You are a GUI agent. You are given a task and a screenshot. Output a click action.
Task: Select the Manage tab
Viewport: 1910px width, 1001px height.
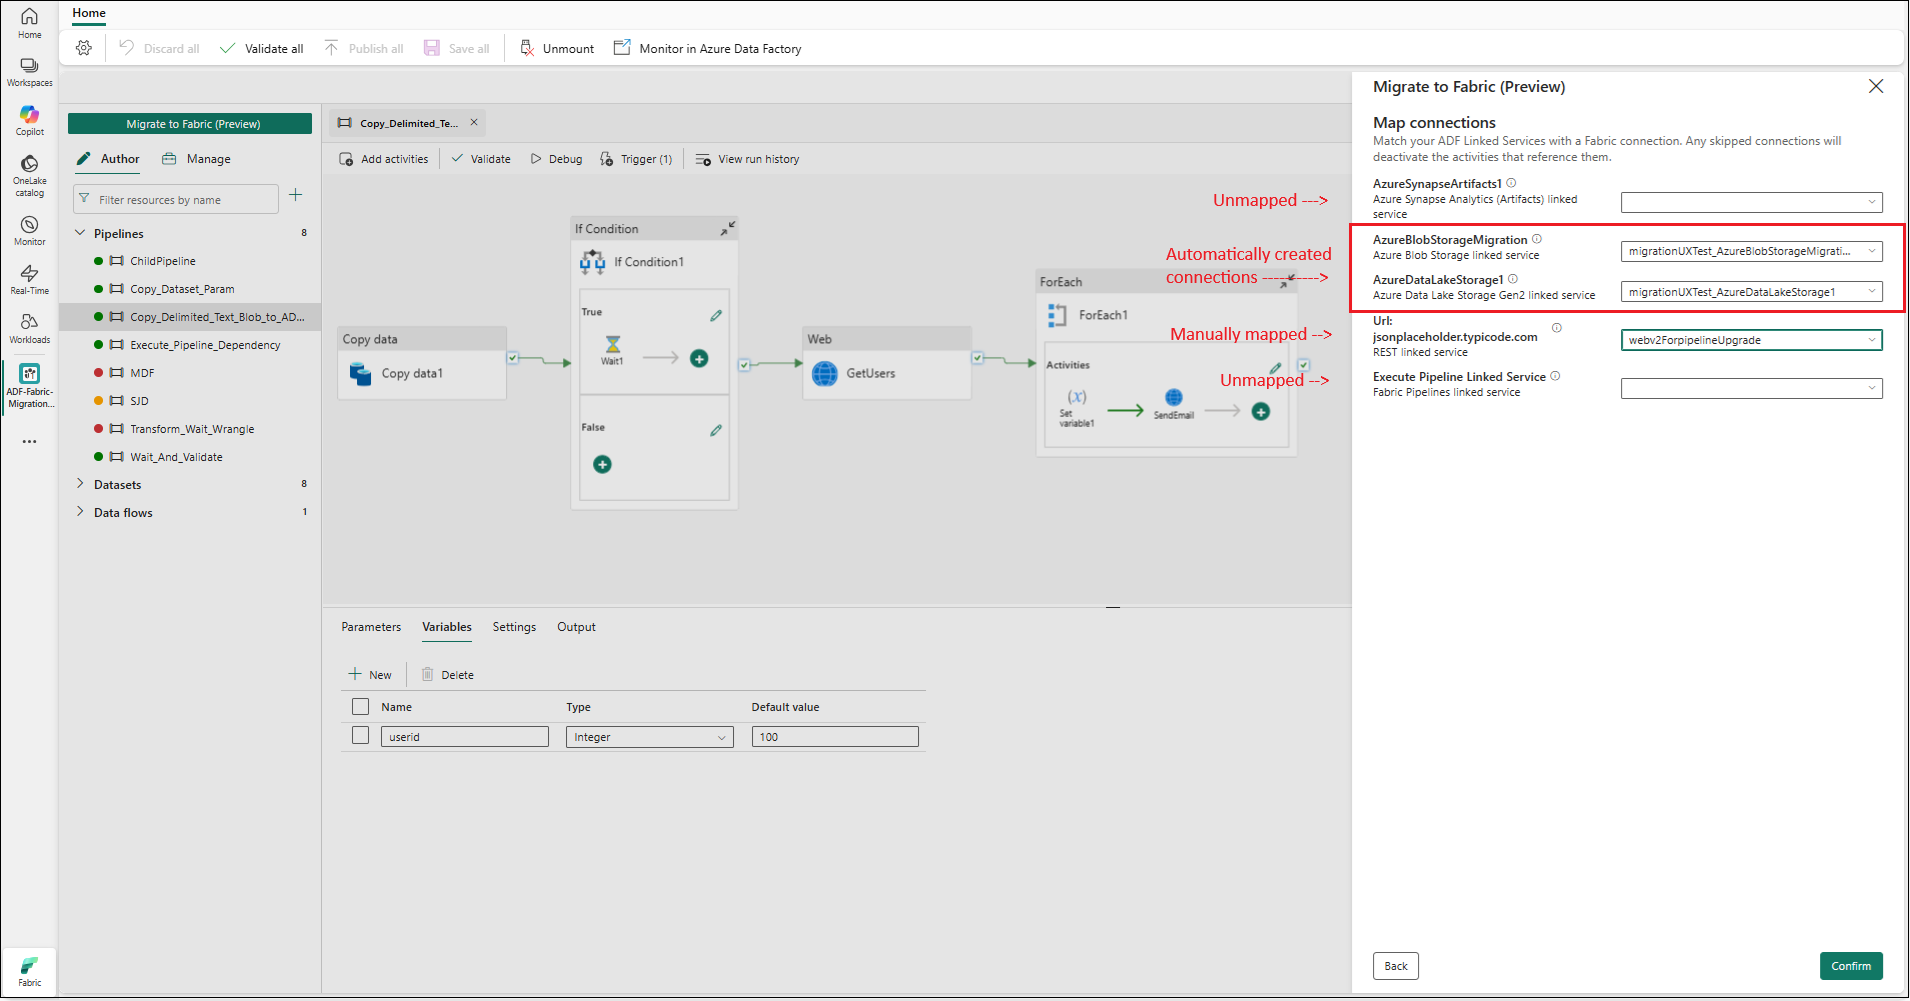point(196,159)
